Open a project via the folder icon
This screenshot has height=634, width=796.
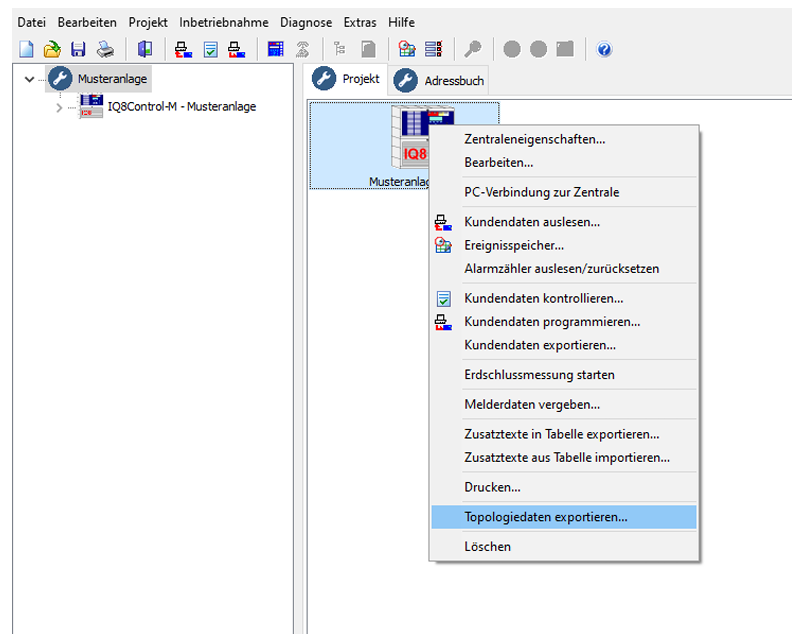tap(52, 49)
